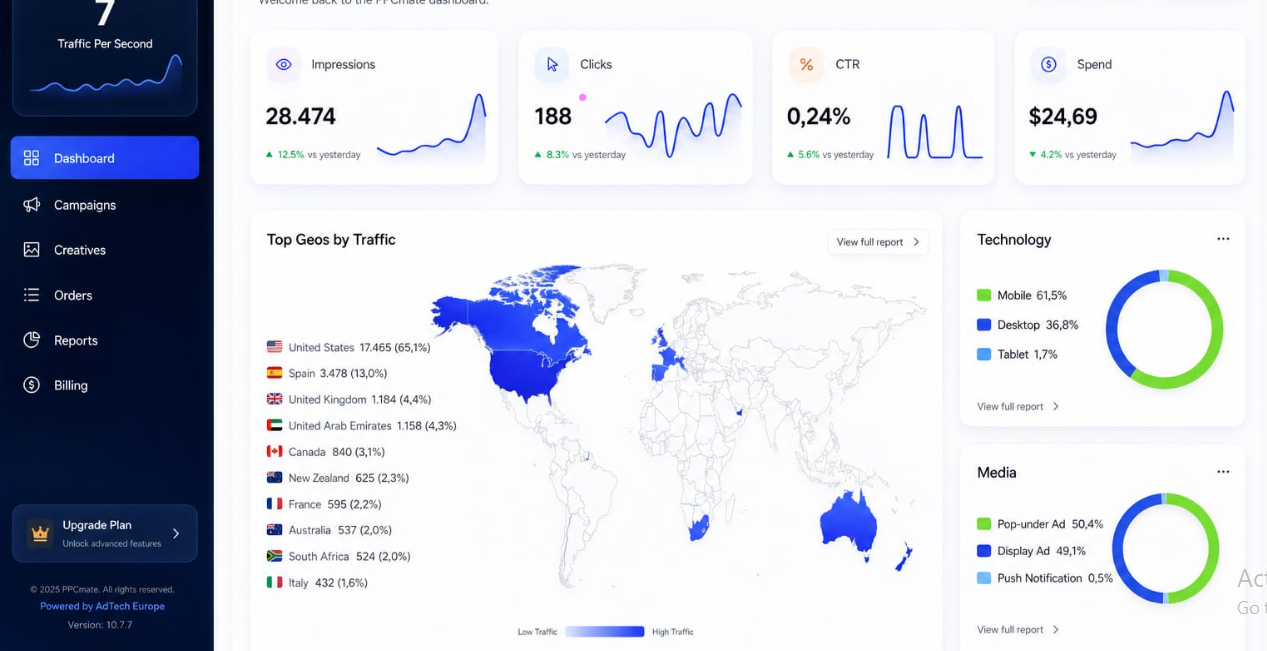Click the Impressions sparkline chart
Screen dimensions: 1267x651
(431, 127)
